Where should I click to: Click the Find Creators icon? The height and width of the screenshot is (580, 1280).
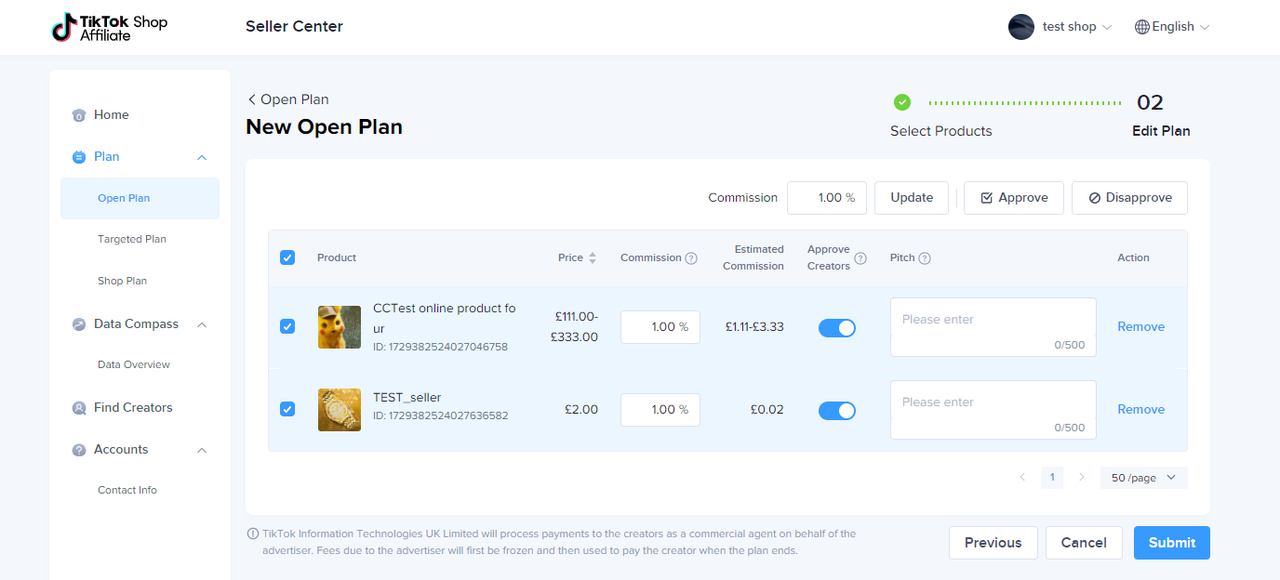[x=79, y=408]
